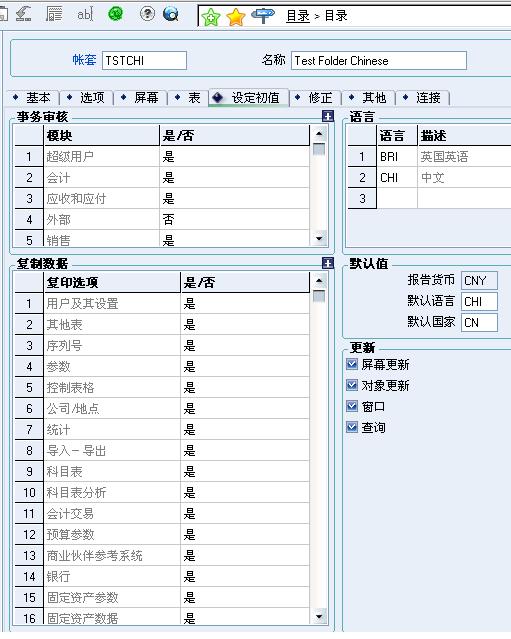Open help via question mark icon

click(x=147, y=14)
